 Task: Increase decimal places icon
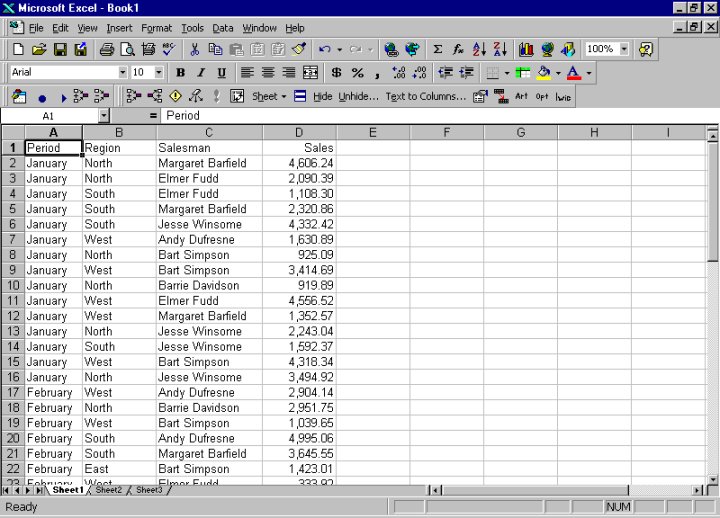pos(399,73)
